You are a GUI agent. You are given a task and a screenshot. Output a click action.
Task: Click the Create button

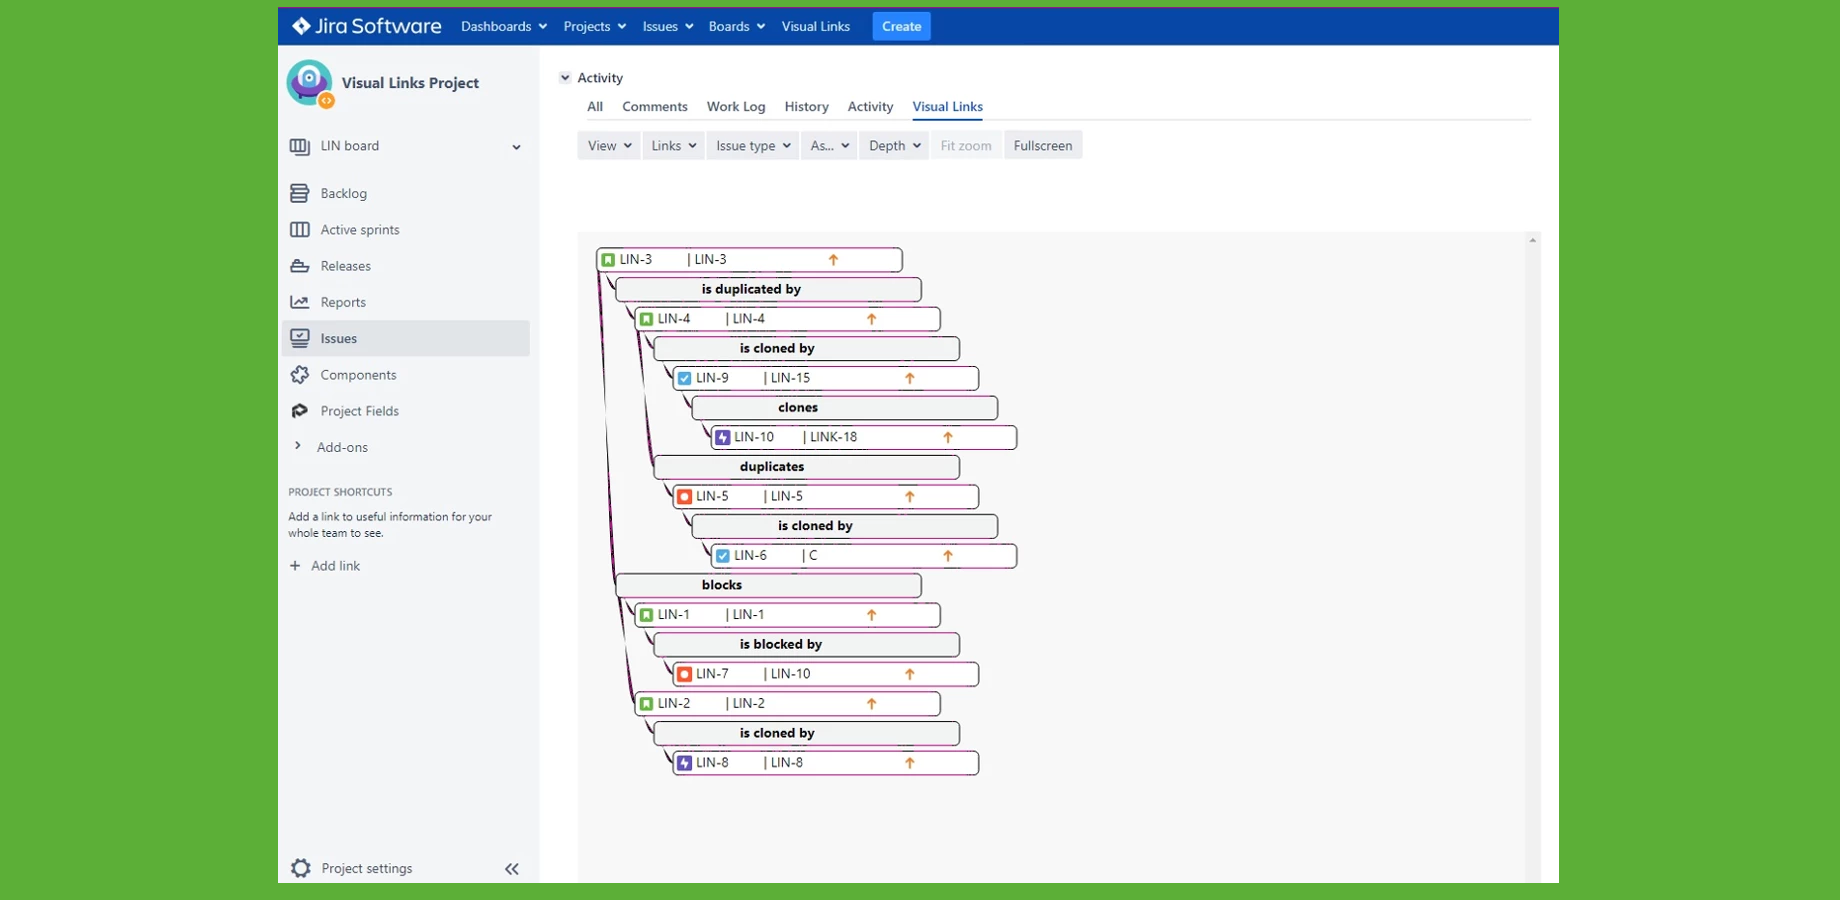point(901,26)
